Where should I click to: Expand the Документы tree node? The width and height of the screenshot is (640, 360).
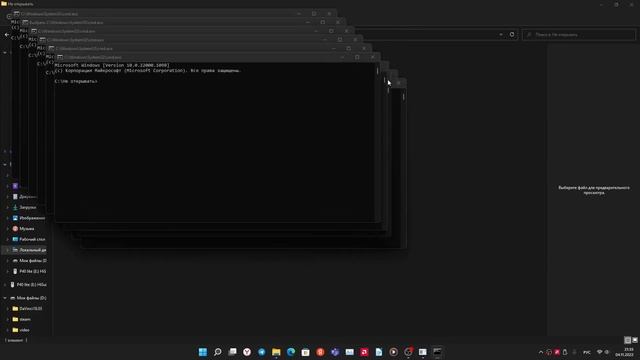(x=7, y=197)
